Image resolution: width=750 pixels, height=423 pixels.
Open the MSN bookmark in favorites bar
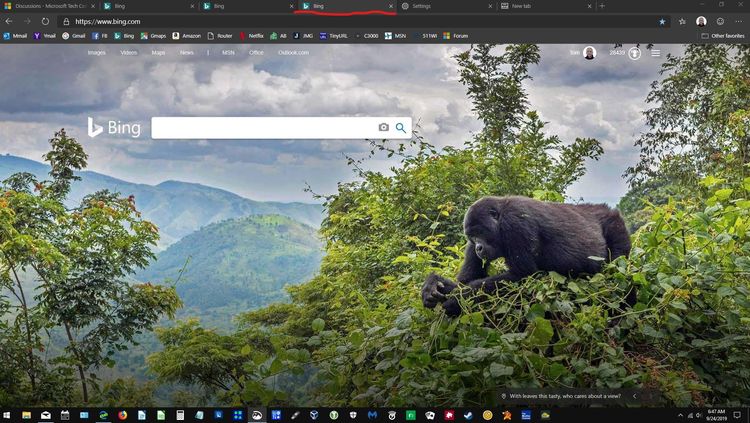click(x=396, y=36)
